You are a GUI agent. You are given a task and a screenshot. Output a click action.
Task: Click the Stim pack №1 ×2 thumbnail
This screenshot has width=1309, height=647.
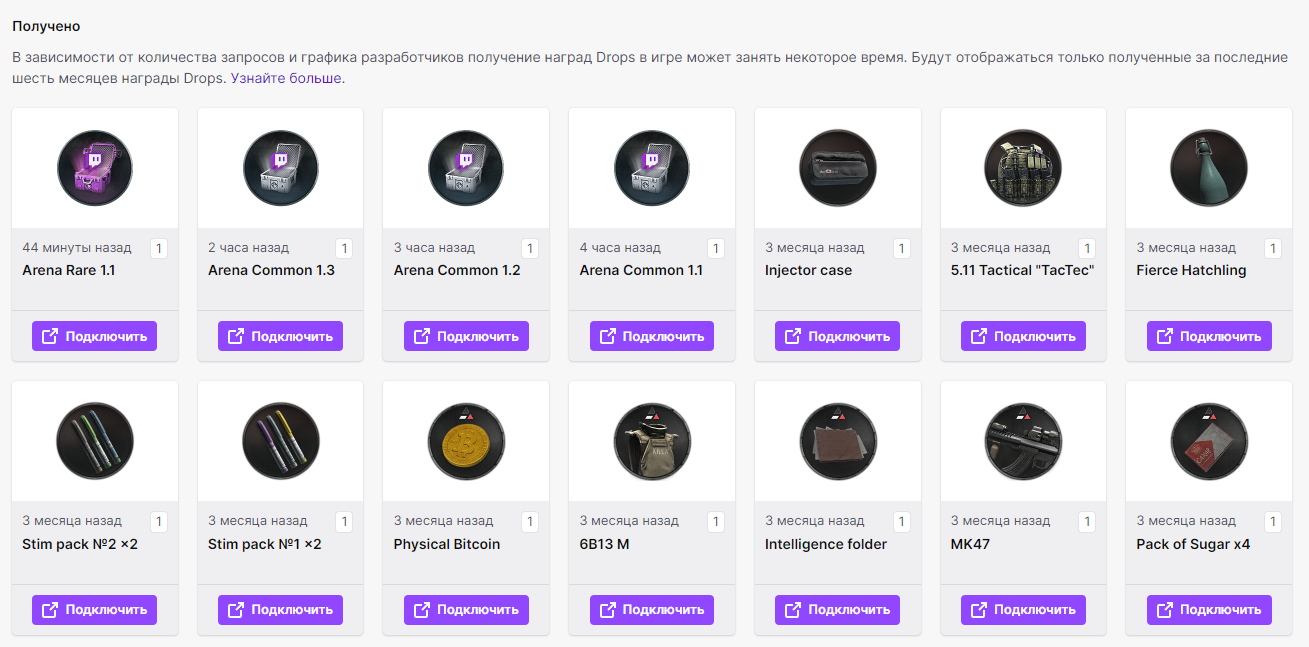[x=281, y=441]
